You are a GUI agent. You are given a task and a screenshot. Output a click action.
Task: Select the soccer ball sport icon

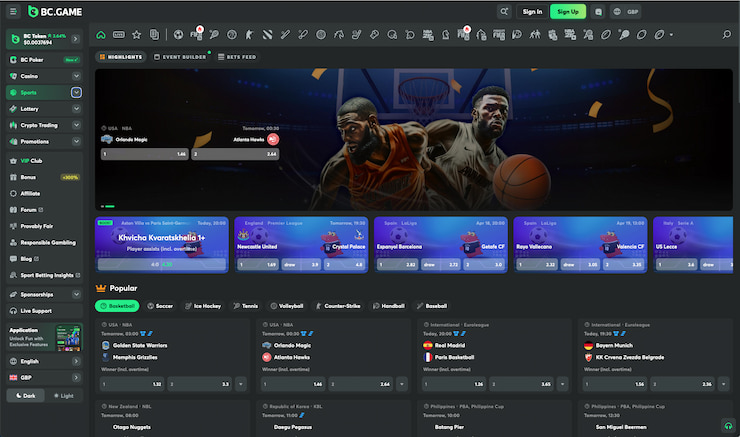178,34
